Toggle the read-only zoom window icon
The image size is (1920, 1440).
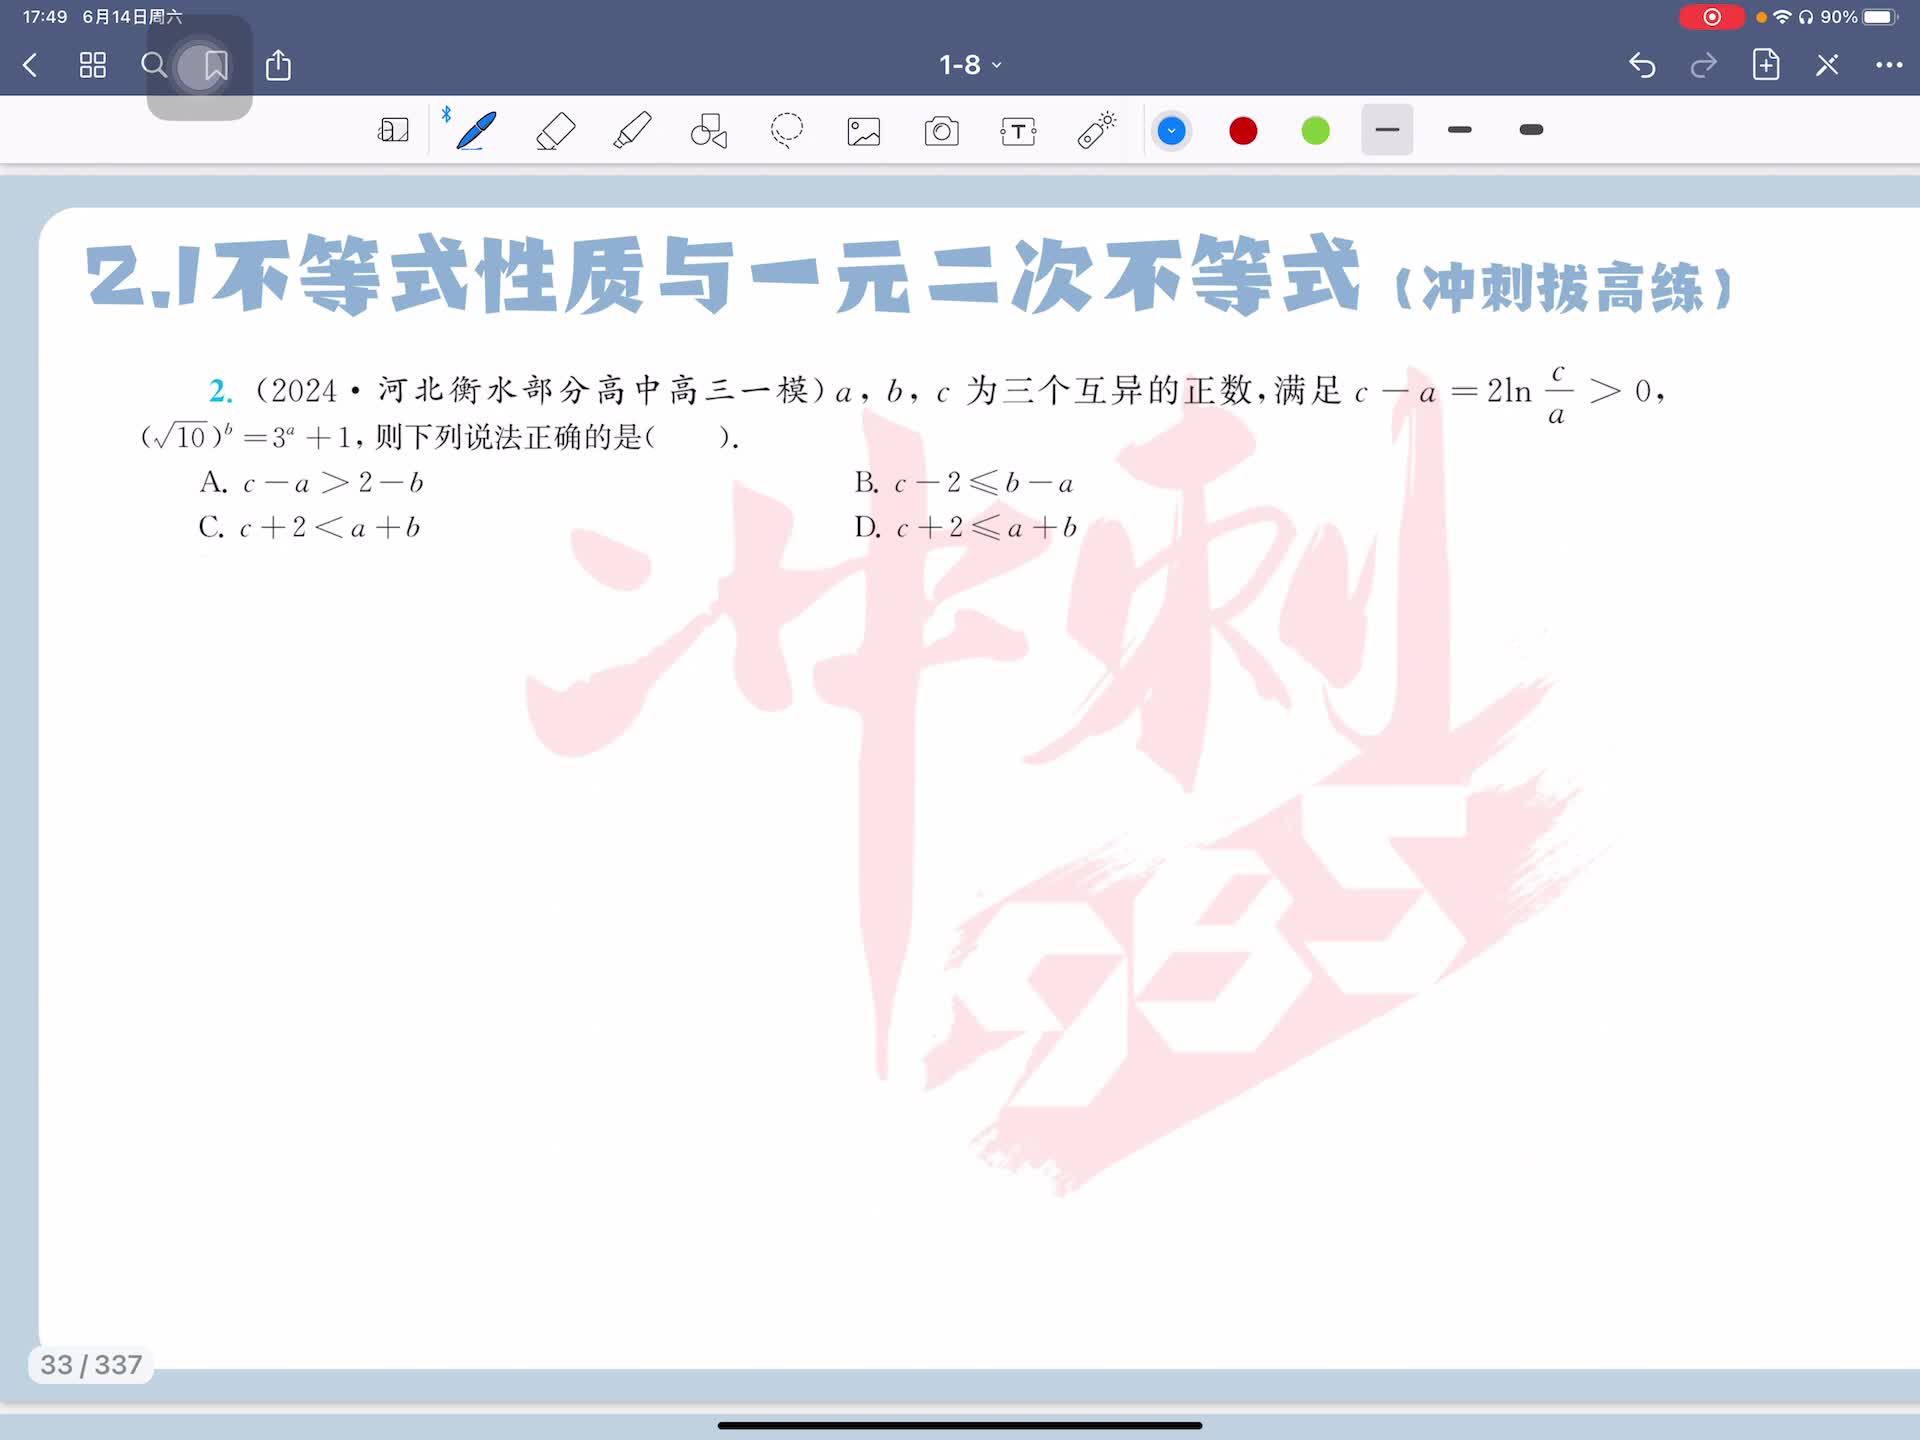click(x=393, y=131)
